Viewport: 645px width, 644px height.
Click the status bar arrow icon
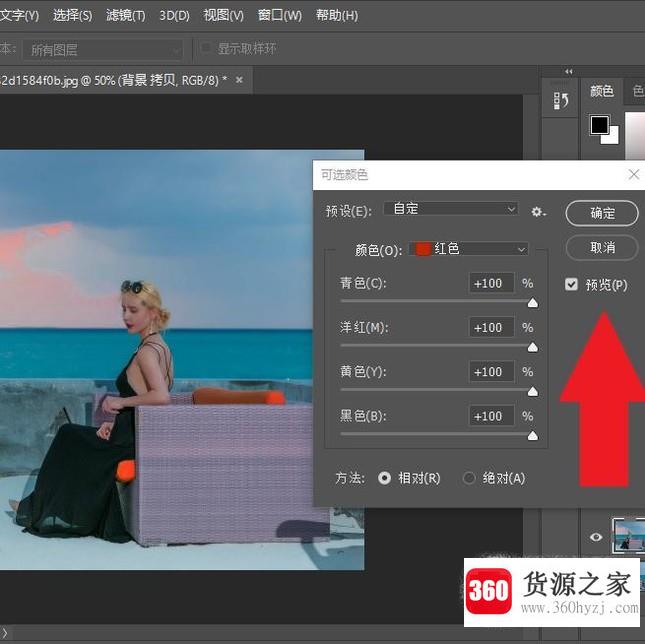point(4,634)
